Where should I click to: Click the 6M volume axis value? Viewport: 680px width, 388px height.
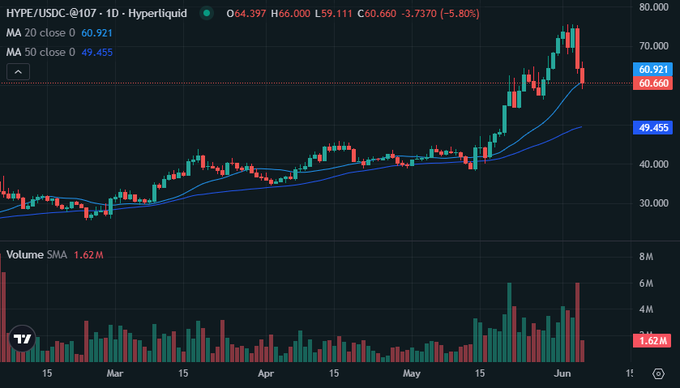click(646, 284)
